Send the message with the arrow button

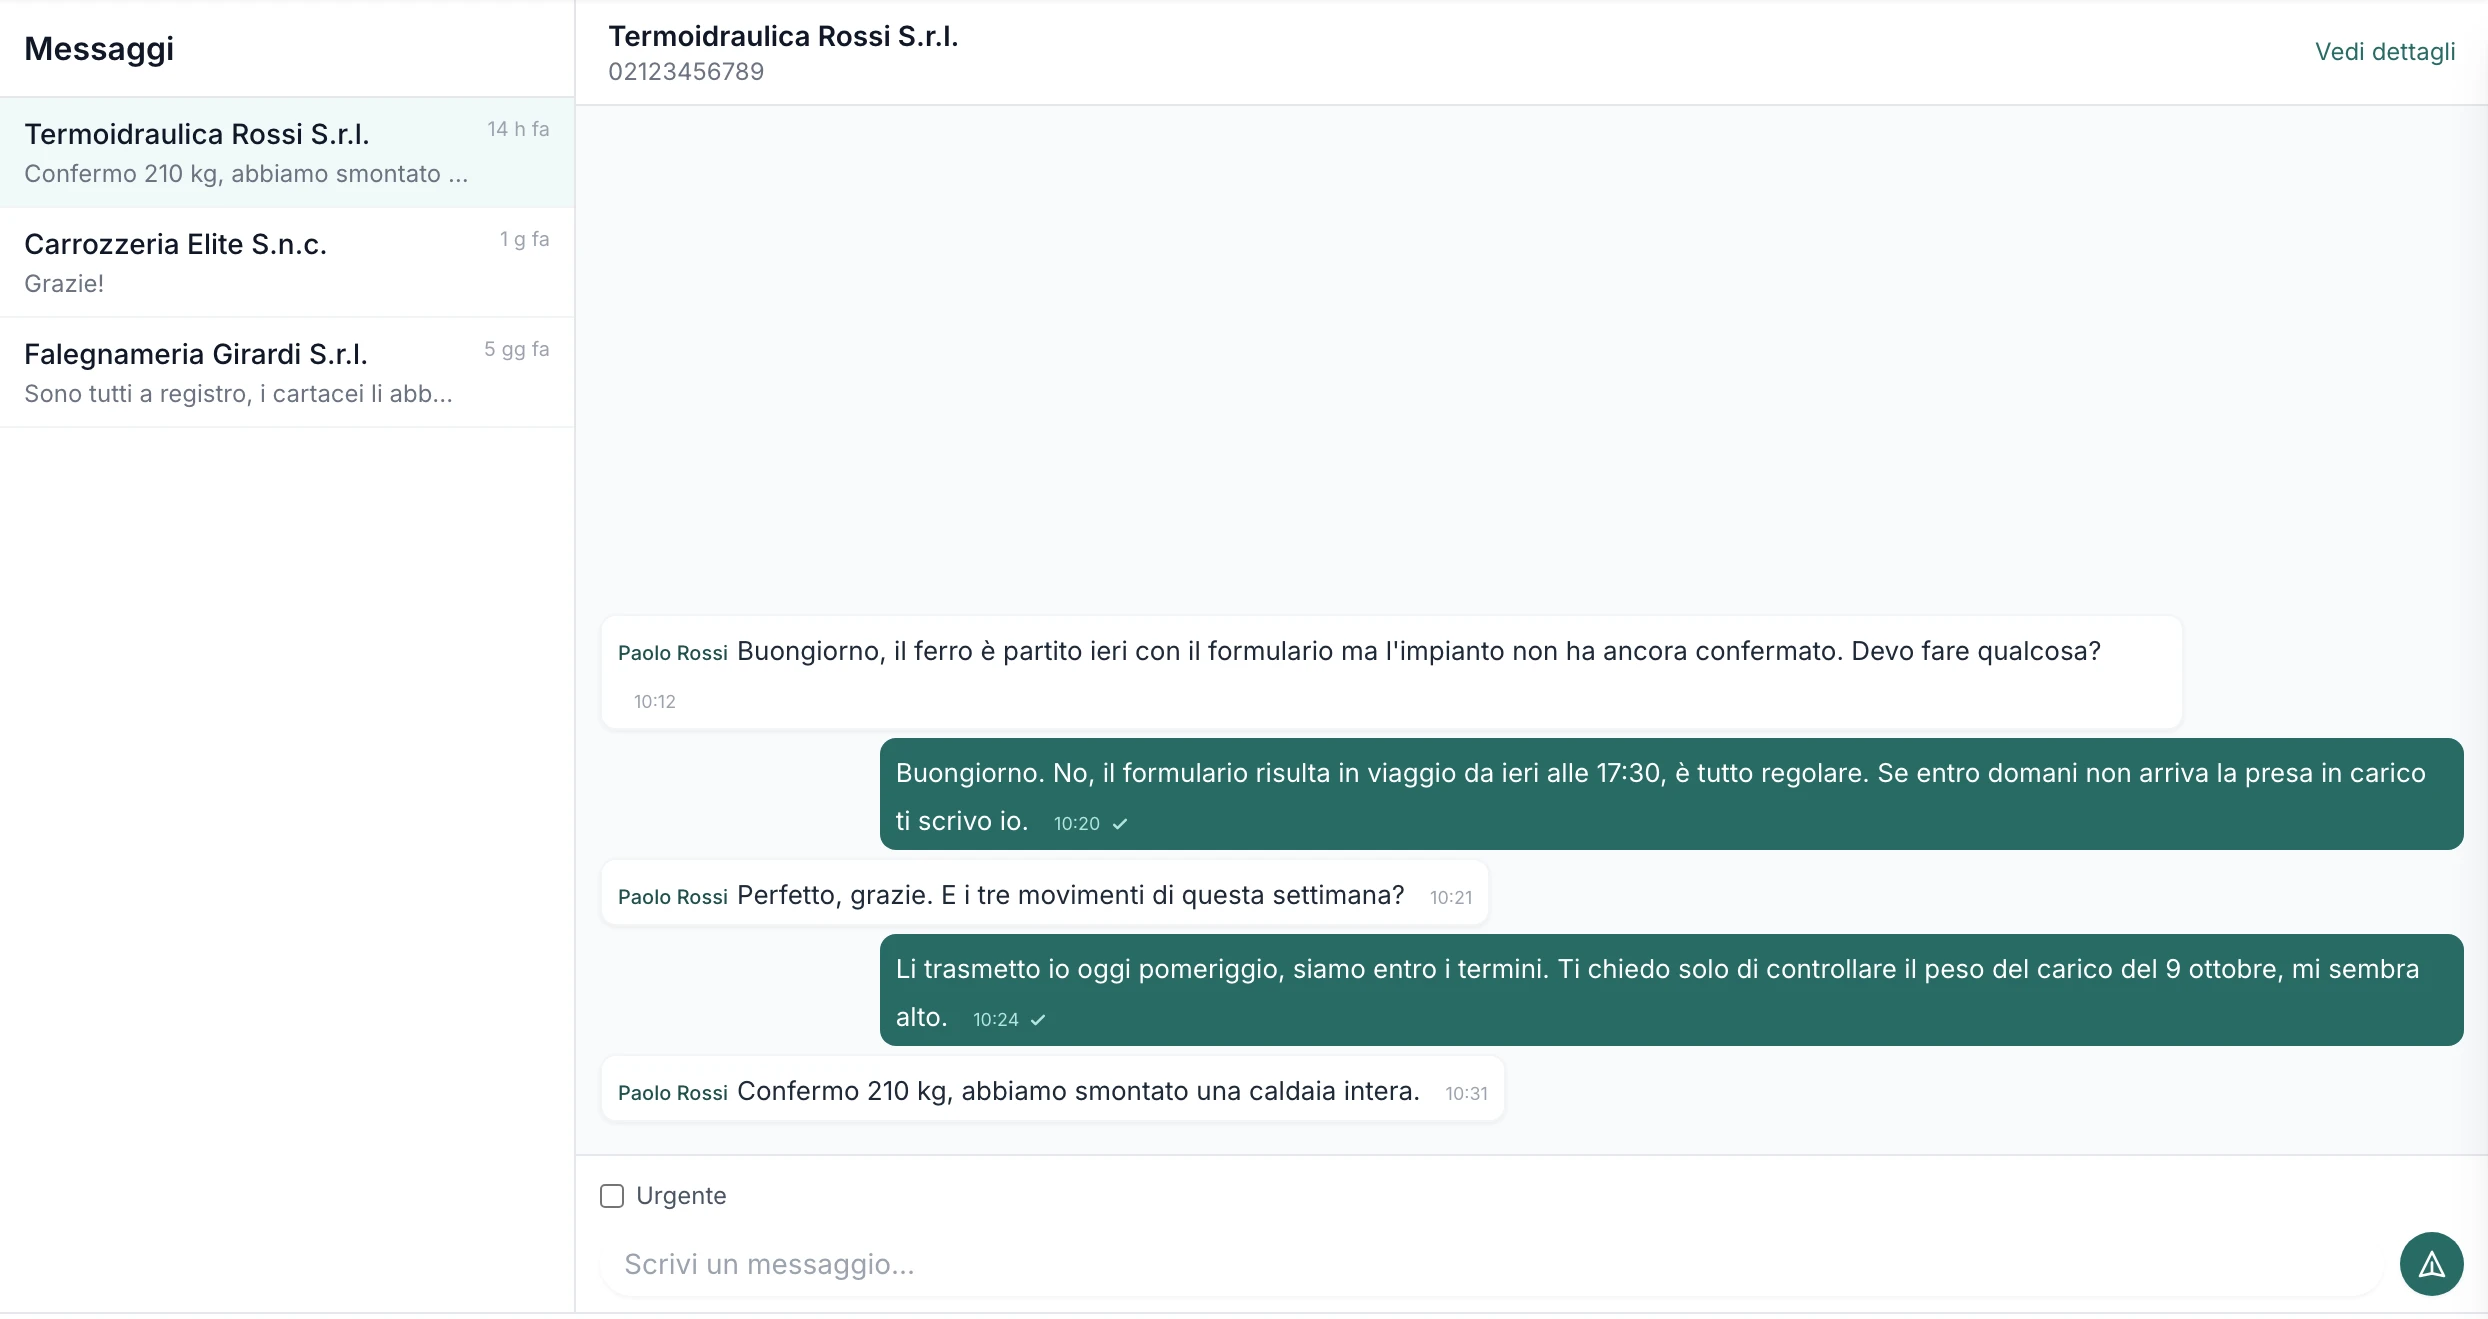(x=2431, y=1264)
